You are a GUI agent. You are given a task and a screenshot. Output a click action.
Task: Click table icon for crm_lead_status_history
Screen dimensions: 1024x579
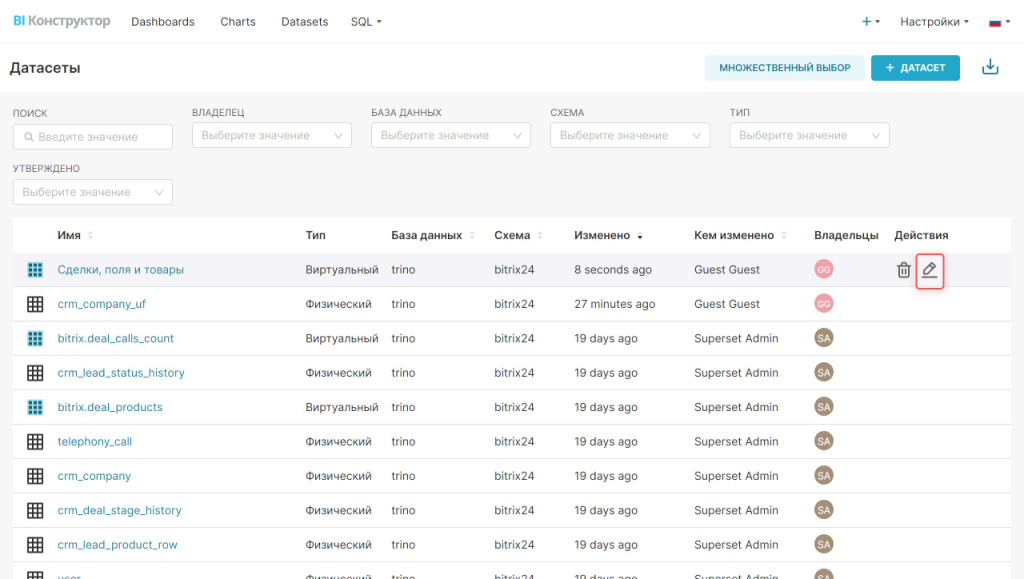35,373
